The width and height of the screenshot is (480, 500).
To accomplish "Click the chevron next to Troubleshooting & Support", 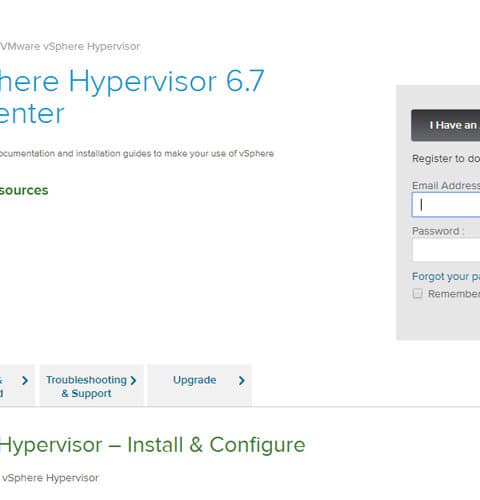I will tap(133, 380).
